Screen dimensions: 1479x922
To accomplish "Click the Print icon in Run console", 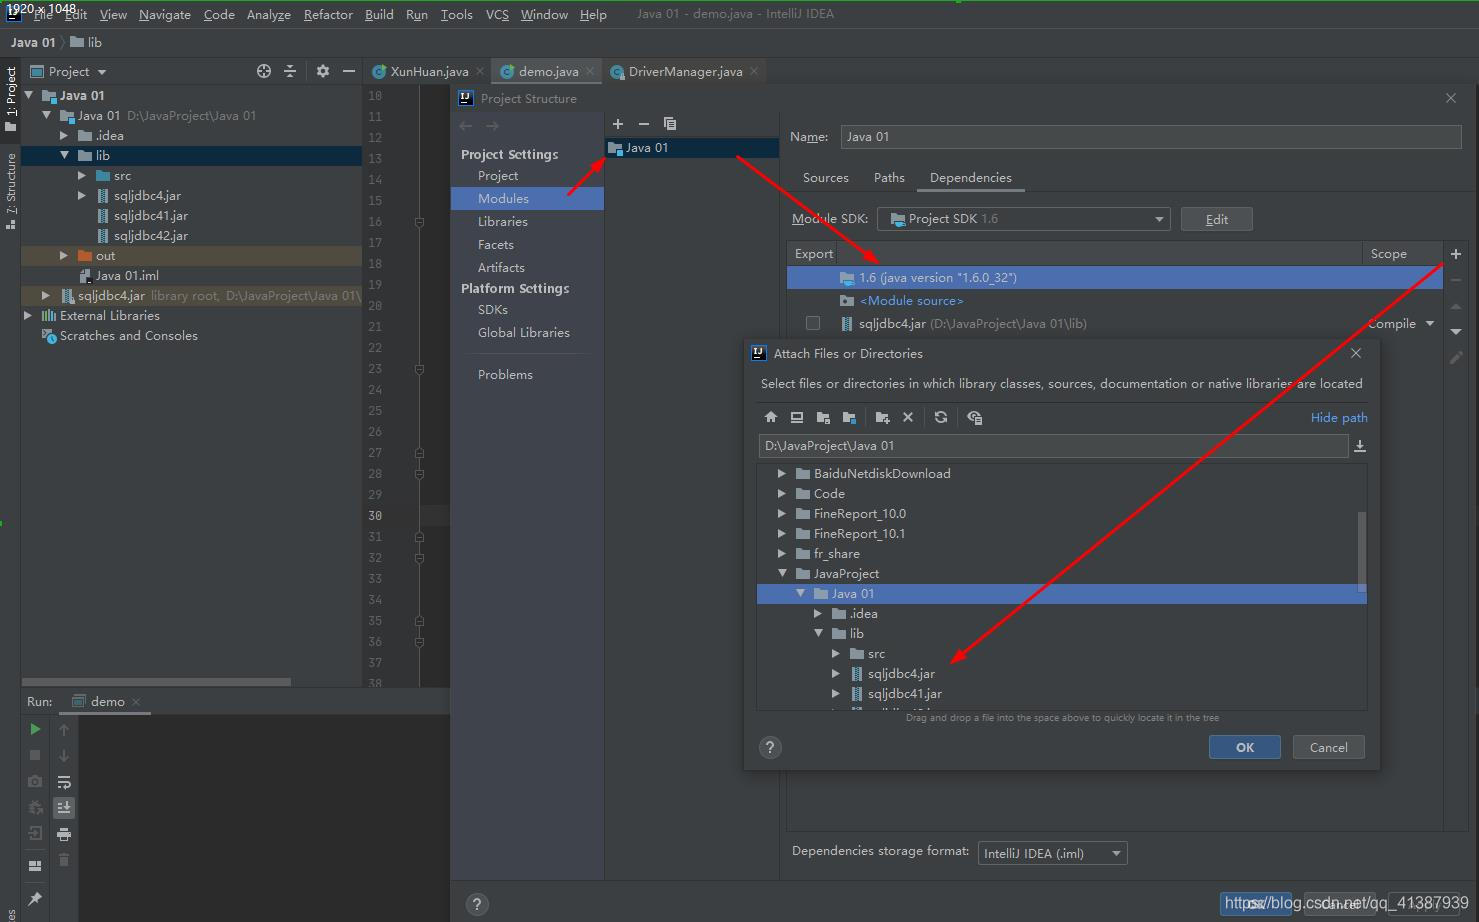I will [x=64, y=834].
